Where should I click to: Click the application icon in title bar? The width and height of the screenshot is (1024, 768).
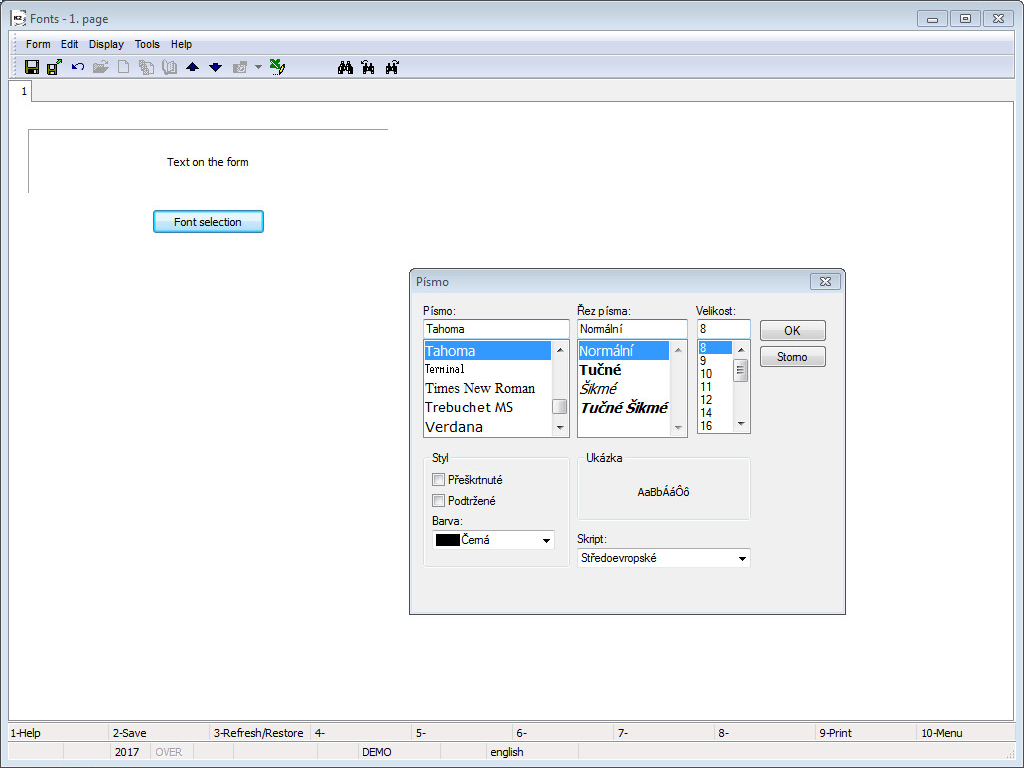(x=18, y=18)
